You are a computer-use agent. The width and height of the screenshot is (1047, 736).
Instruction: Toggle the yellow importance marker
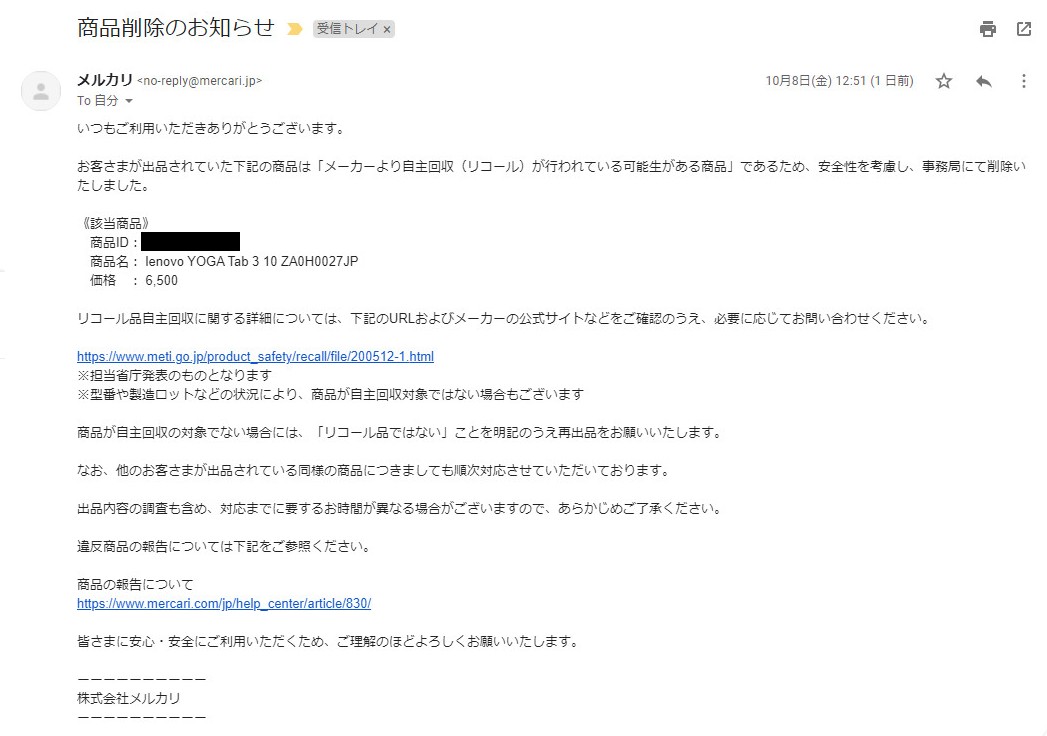click(294, 29)
